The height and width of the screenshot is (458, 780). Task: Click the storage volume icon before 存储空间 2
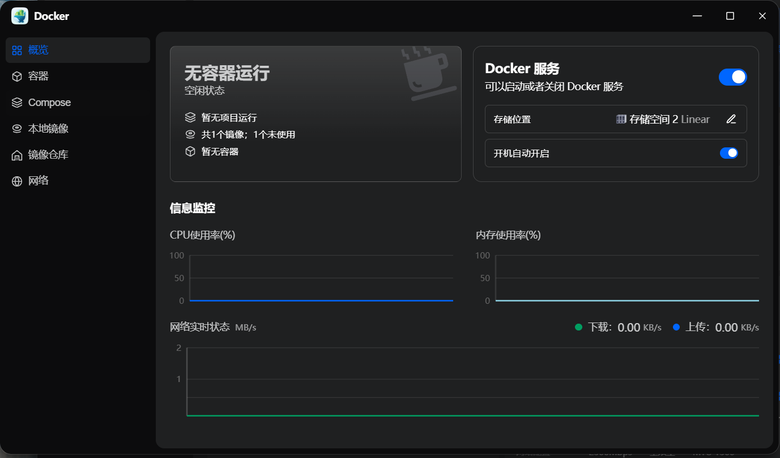tap(621, 119)
